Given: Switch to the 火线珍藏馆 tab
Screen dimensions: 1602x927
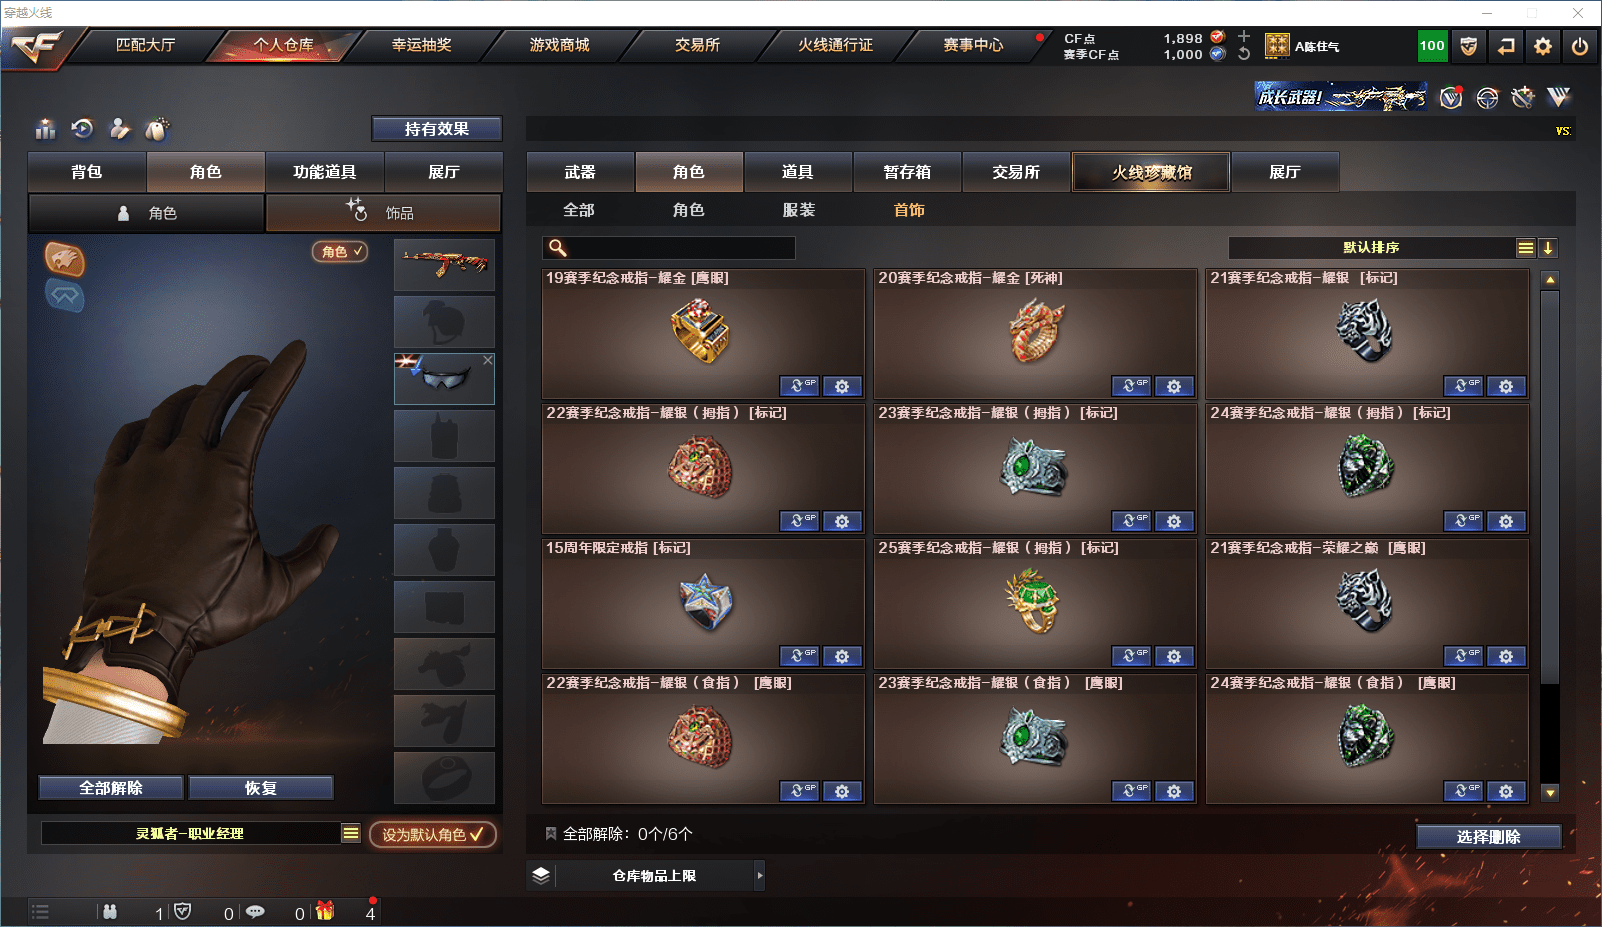Looking at the screenshot, I should [1151, 172].
